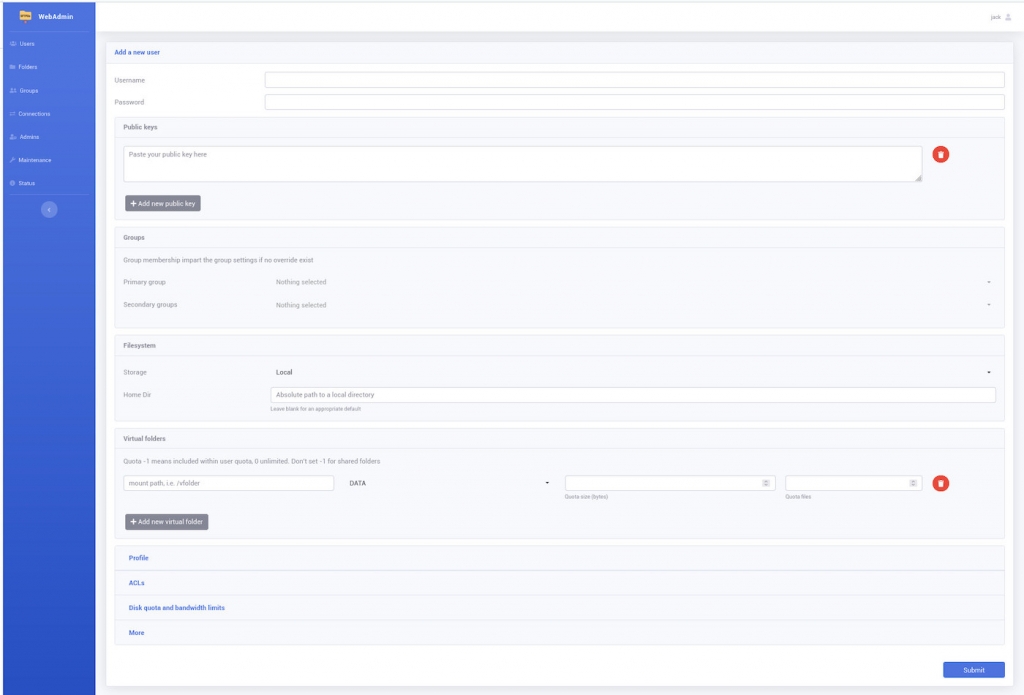1024x695 pixels.
Task: Open the Admins section
Action: (x=24, y=137)
